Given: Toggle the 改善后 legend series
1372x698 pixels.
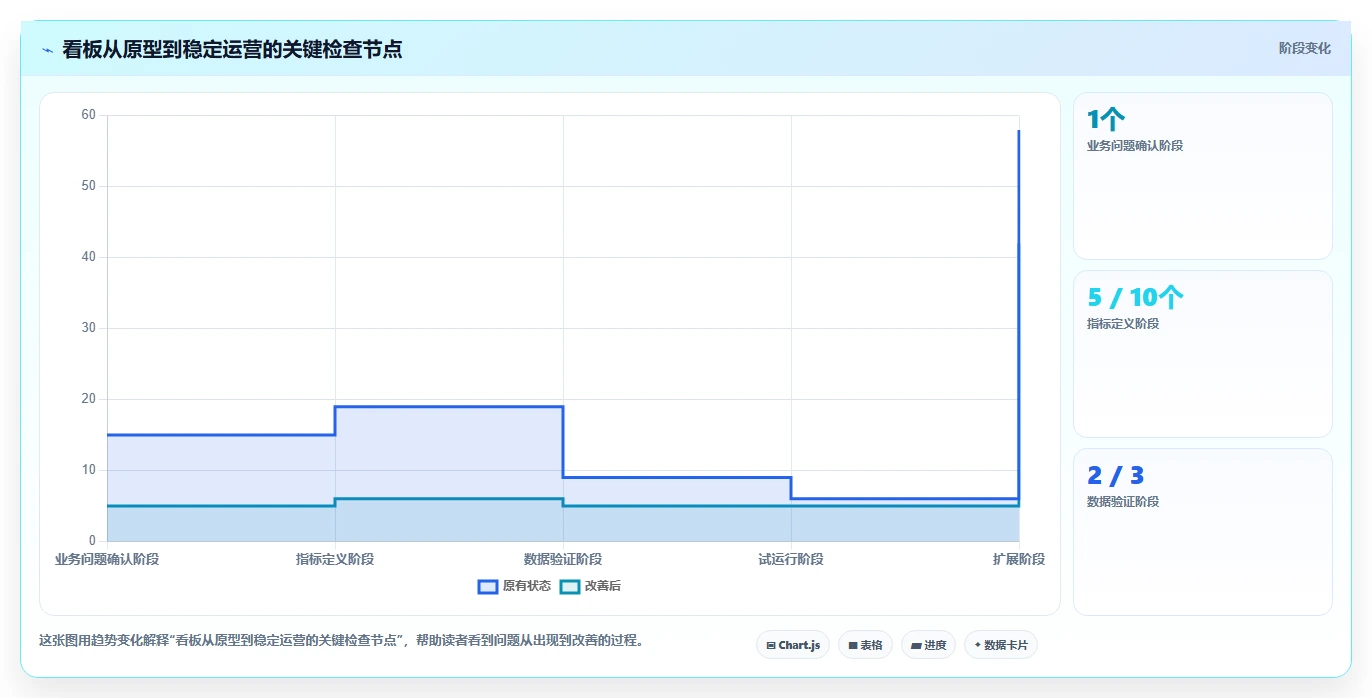Looking at the screenshot, I should click(x=590, y=586).
